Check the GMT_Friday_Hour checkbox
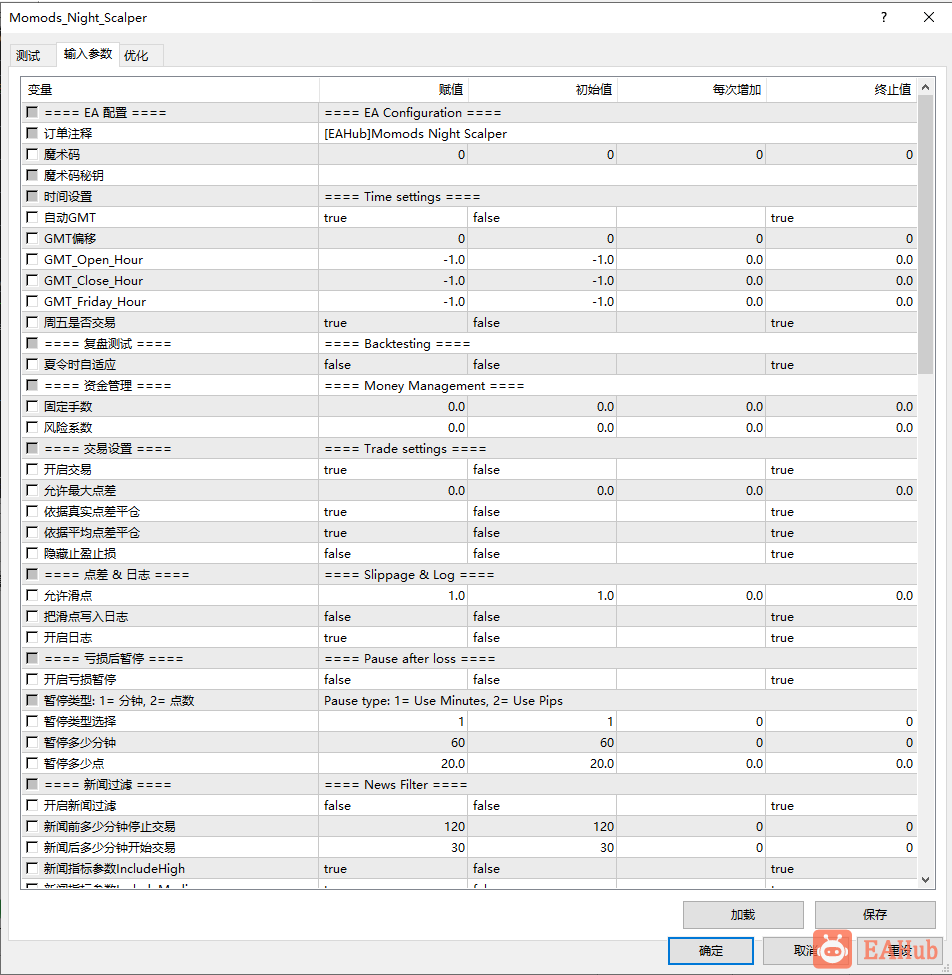 click(32, 302)
